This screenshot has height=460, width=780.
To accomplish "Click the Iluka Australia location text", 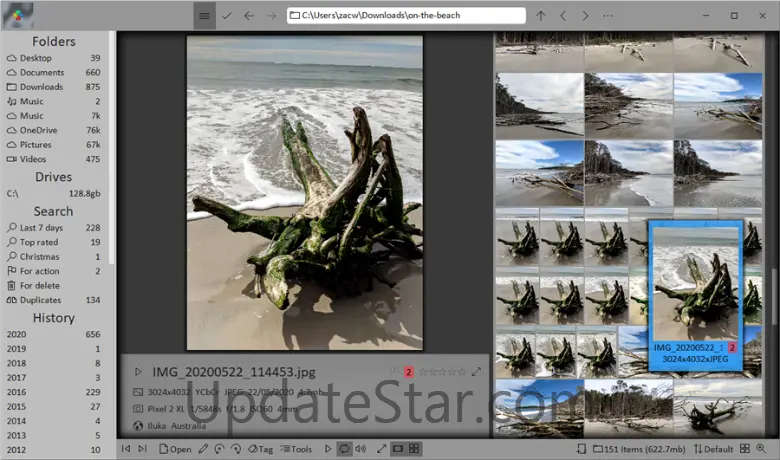I will [x=177, y=426].
